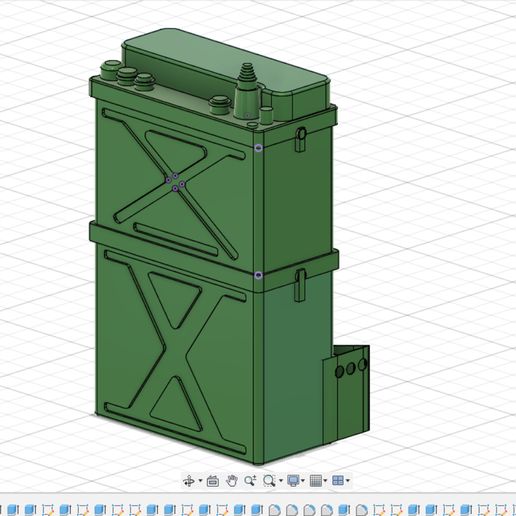The height and width of the screenshot is (516, 516).
Task: Expand the Display Settings dropdown arrow
Action: pos(302,481)
